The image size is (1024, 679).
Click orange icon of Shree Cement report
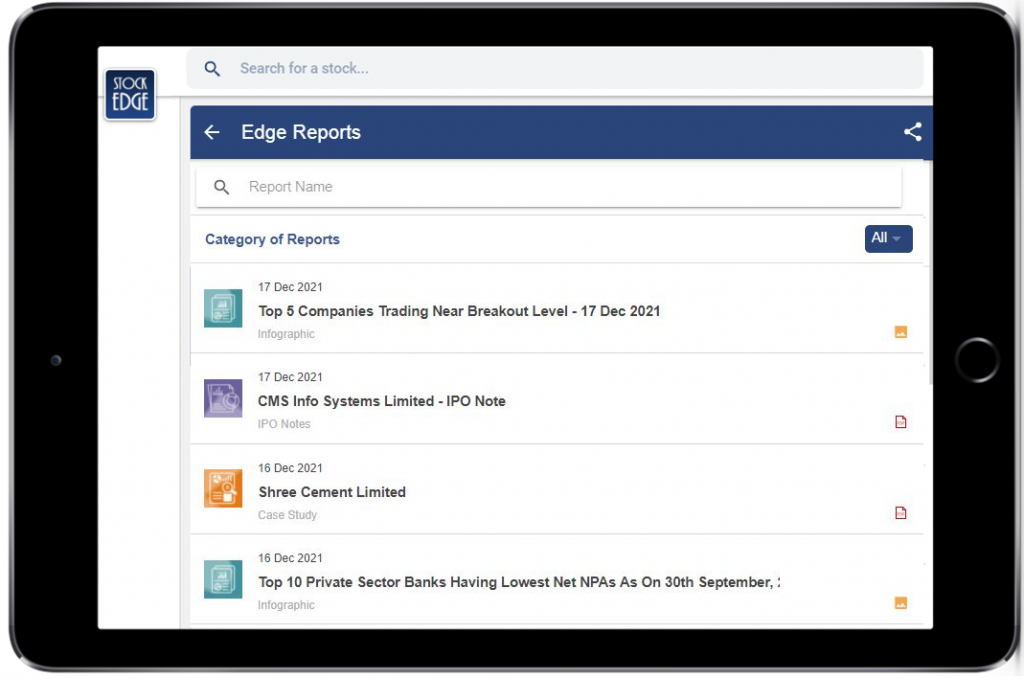point(223,488)
